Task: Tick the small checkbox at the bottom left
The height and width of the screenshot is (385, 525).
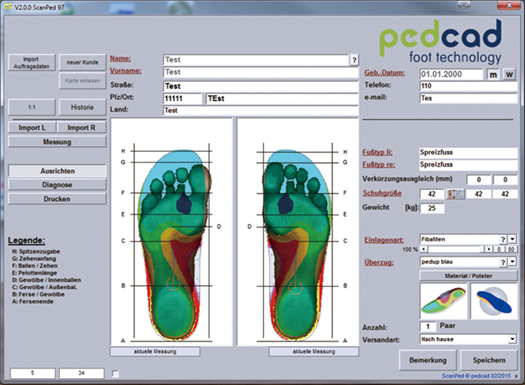Action: [115, 373]
